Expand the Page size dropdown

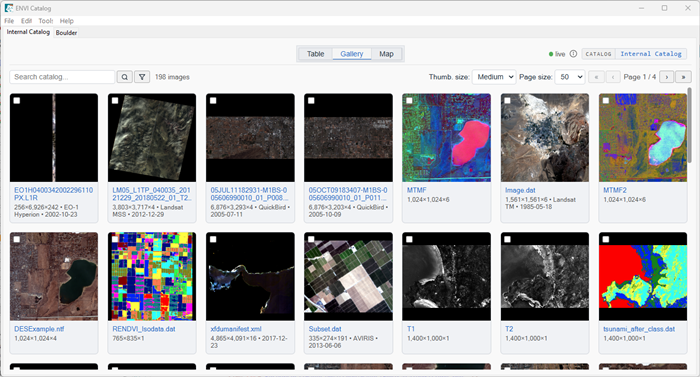[570, 77]
